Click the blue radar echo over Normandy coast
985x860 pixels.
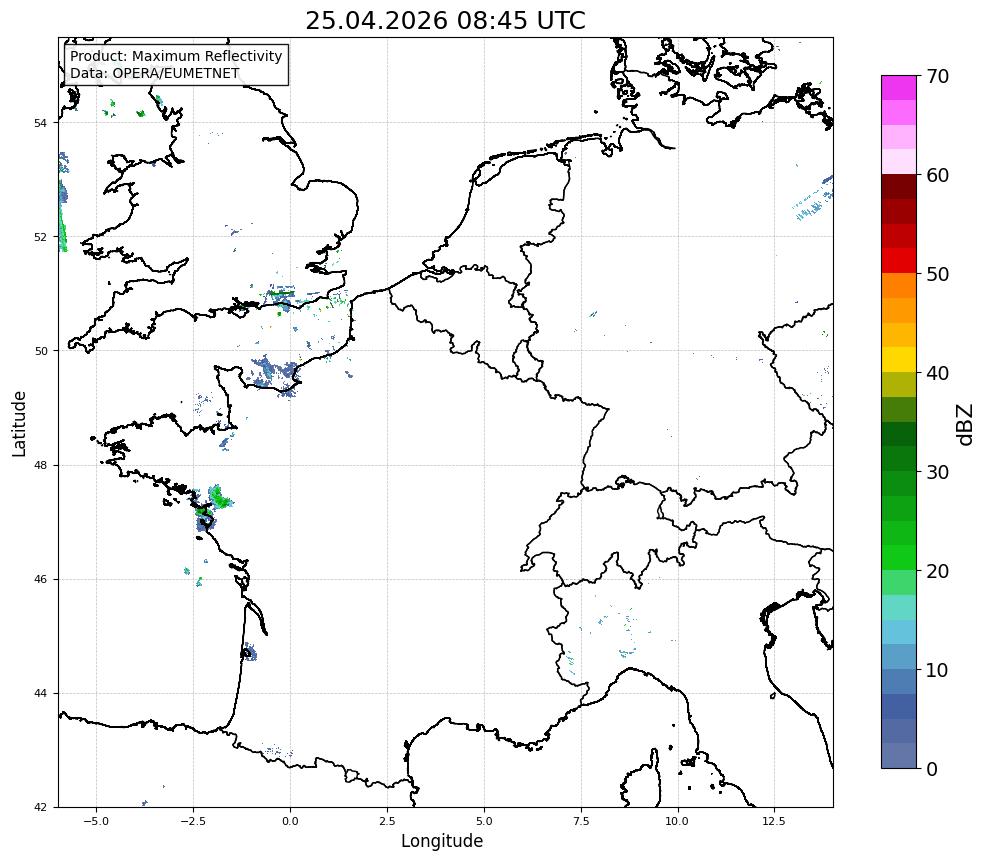pos(275,374)
